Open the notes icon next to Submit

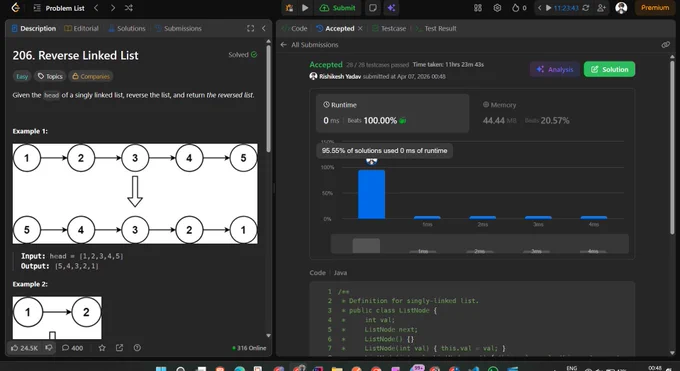tap(373, 8)
